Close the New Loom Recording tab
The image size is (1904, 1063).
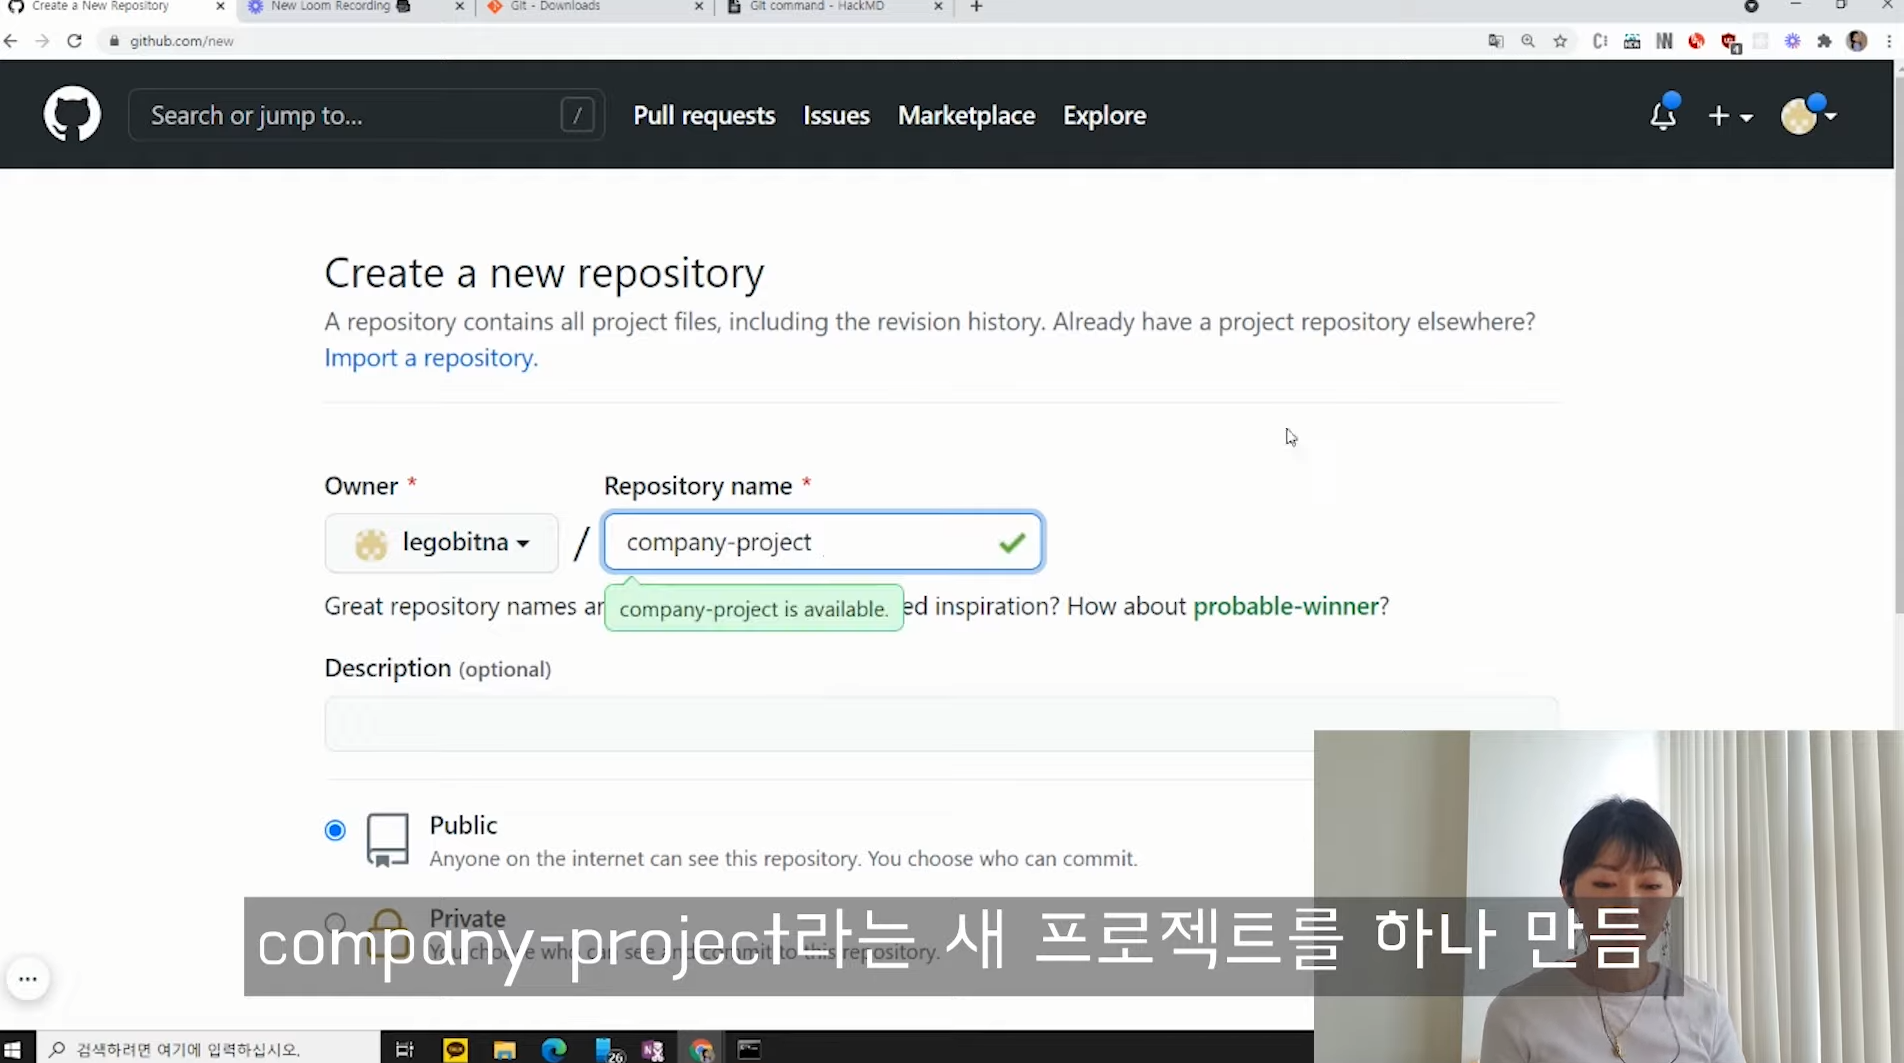pos(459,6)
